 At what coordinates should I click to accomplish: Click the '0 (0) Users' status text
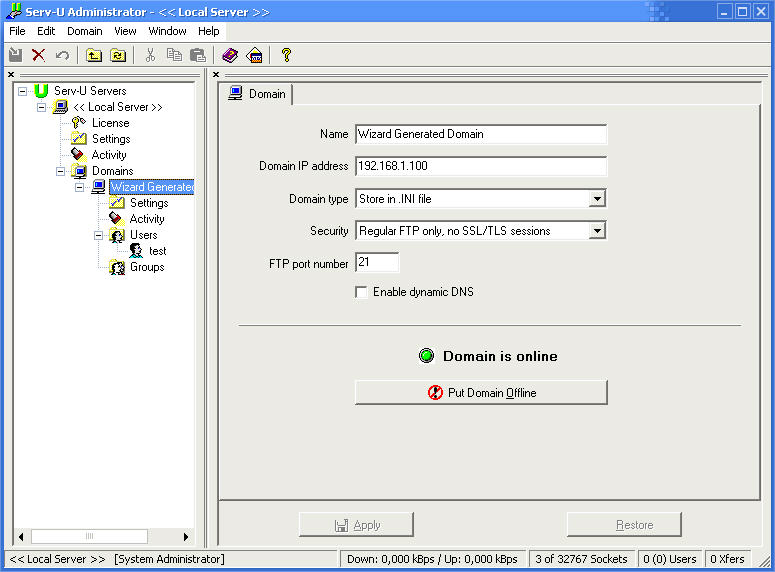tap(670, 559)
